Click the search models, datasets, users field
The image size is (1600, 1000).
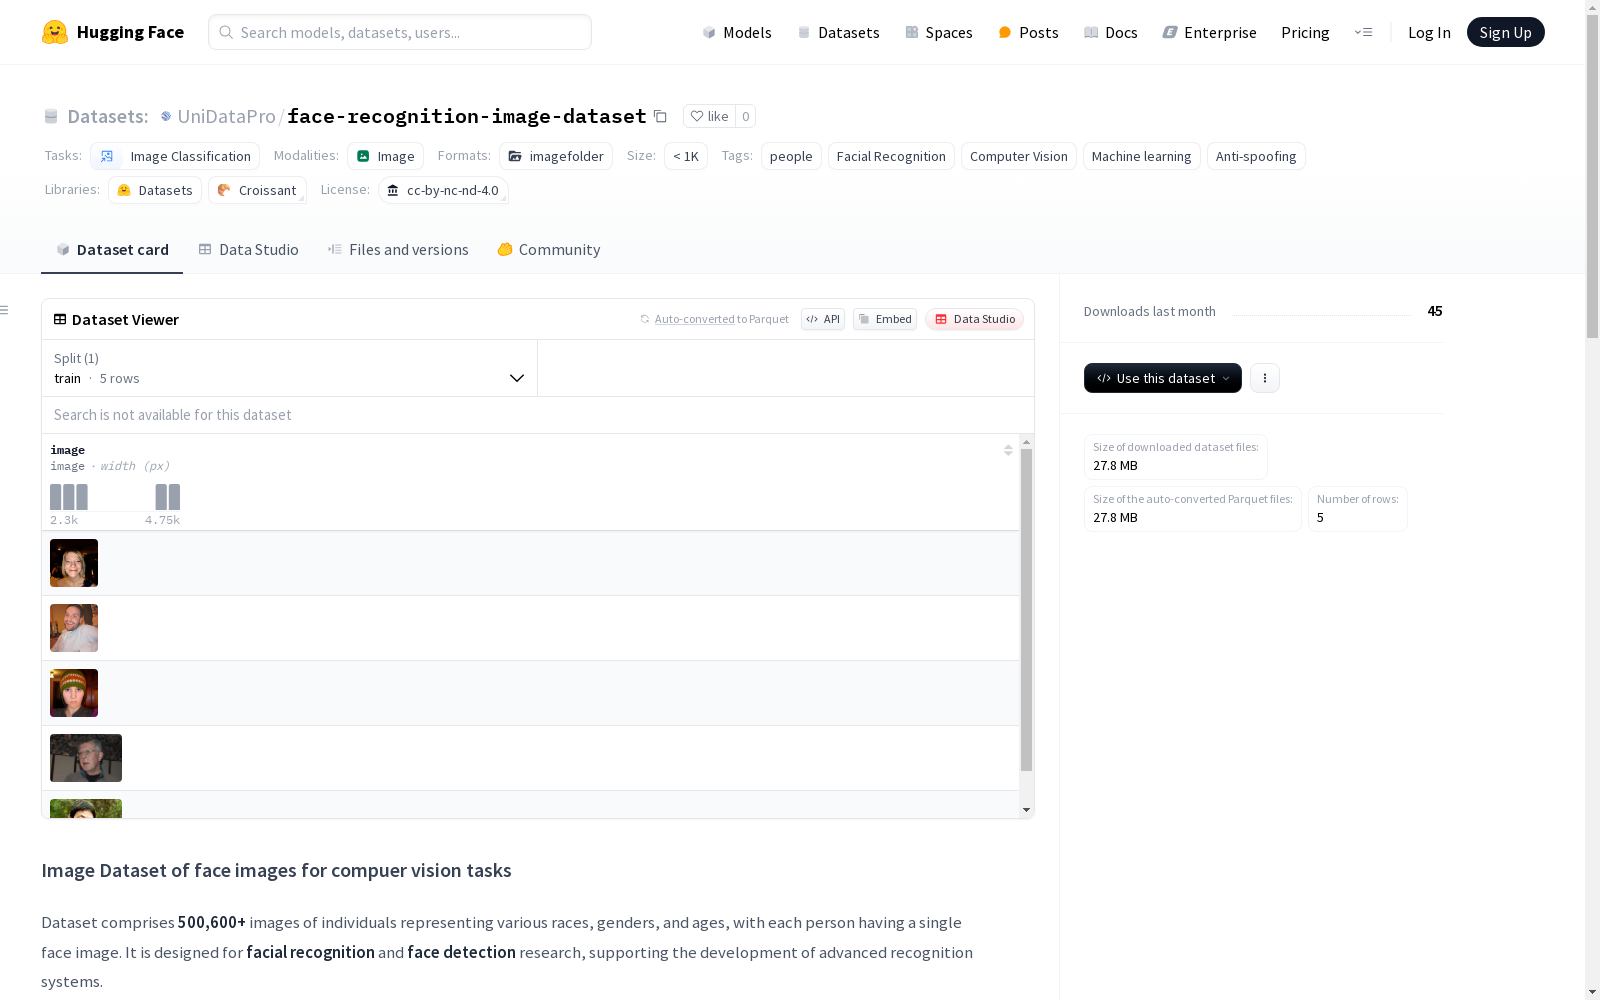coord(400,32)
